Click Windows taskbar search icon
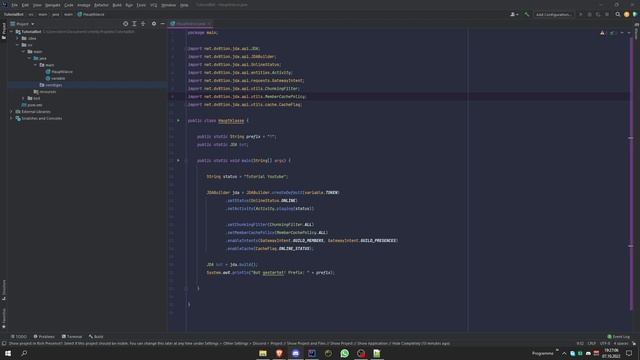Image resolution: width=640 pixels, height=360 pixels. [24, 353]
